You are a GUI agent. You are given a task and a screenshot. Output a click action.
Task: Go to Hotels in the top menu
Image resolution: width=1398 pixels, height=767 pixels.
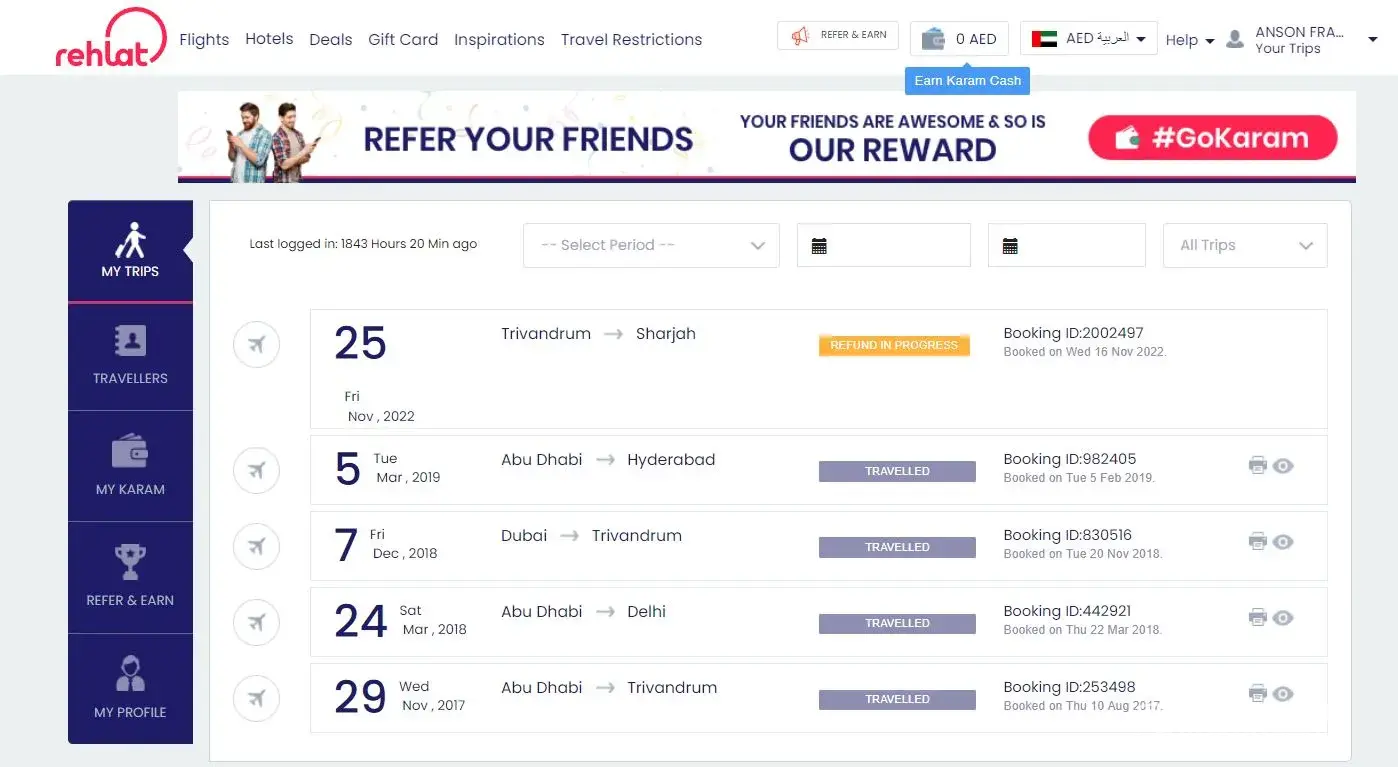point(269,39)
